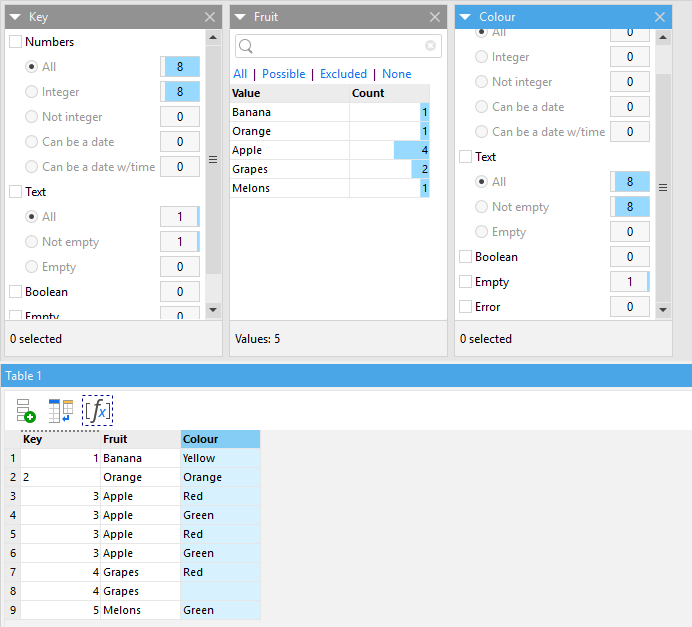
Task: Click the scroll down arrow in Key panel
Action: coord(212,310)
